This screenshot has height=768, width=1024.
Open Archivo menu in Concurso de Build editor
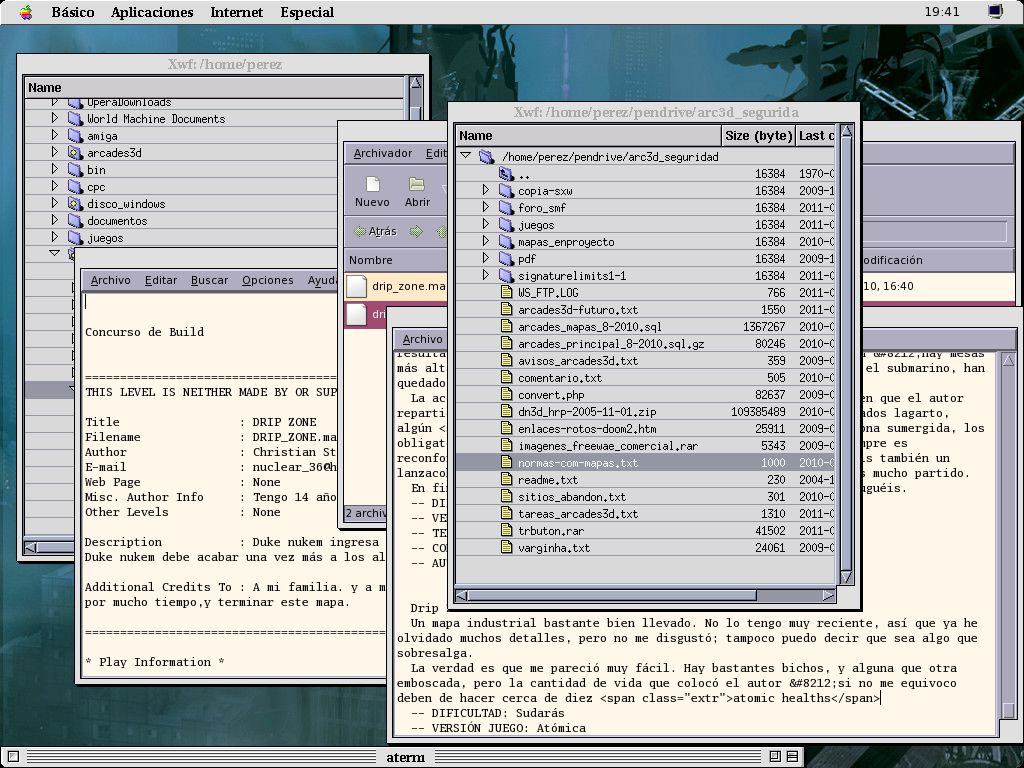[110, 280]
